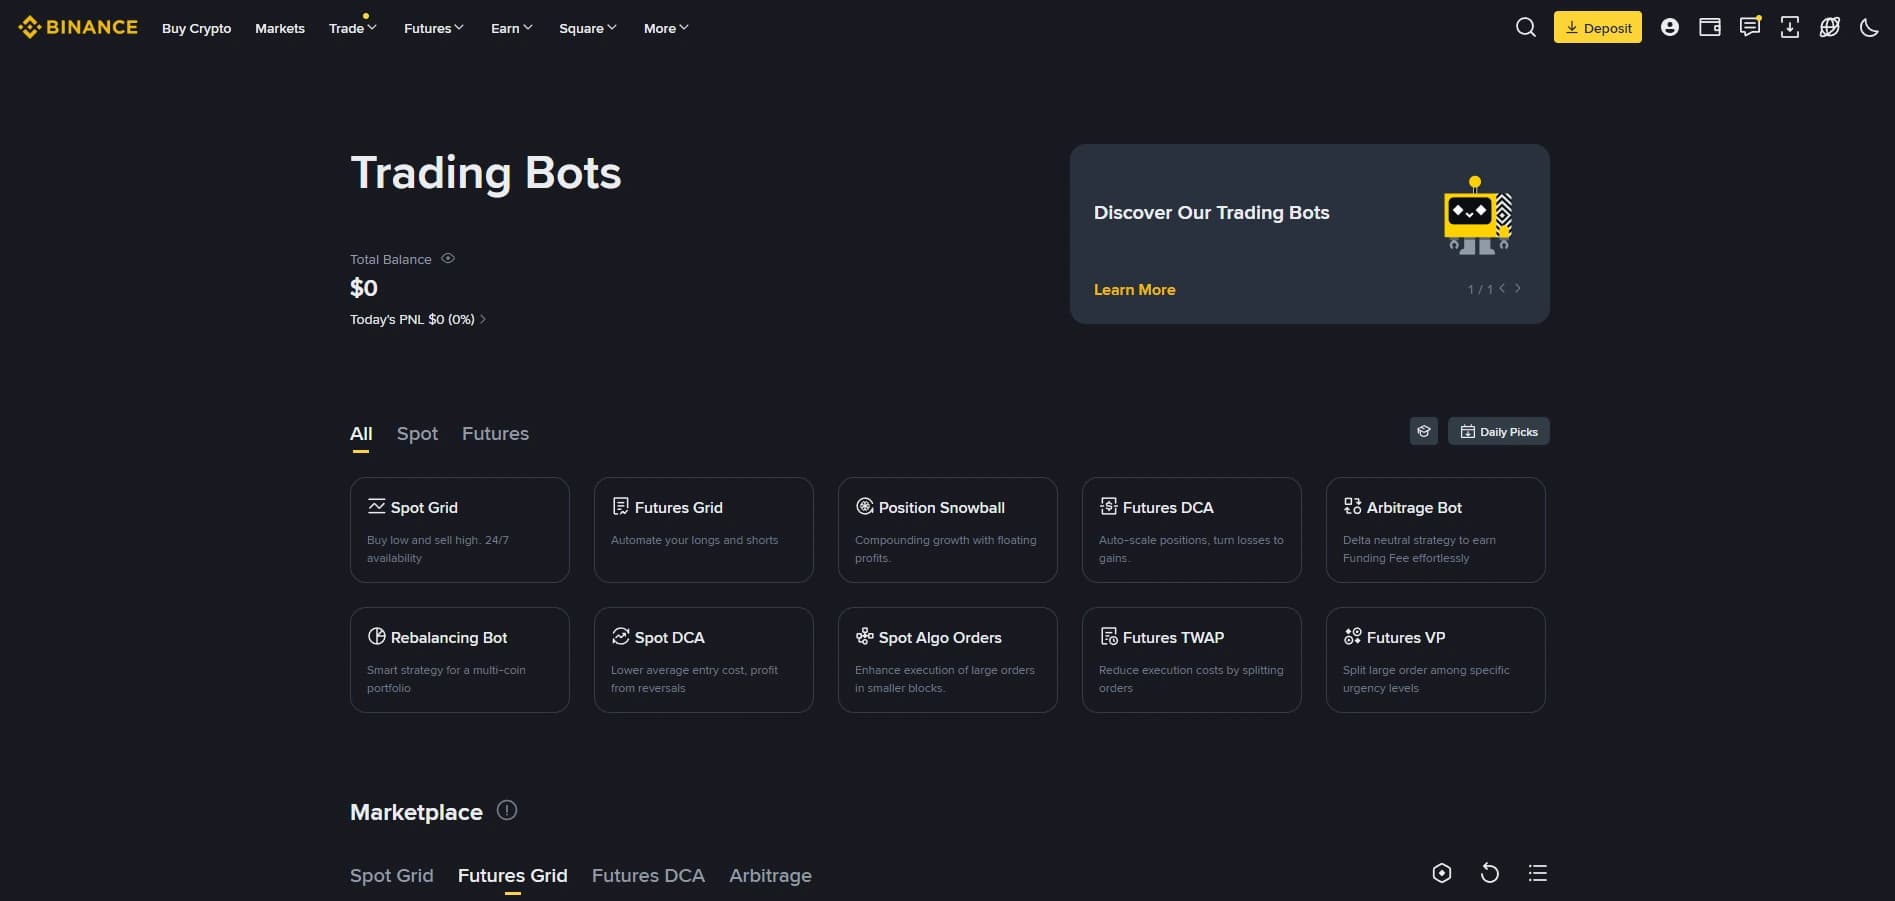The width and height of the screenshot is (1895, 901).
Task: Click 'Delta neutral strategy' description text
Action: tap(1419, 549)
